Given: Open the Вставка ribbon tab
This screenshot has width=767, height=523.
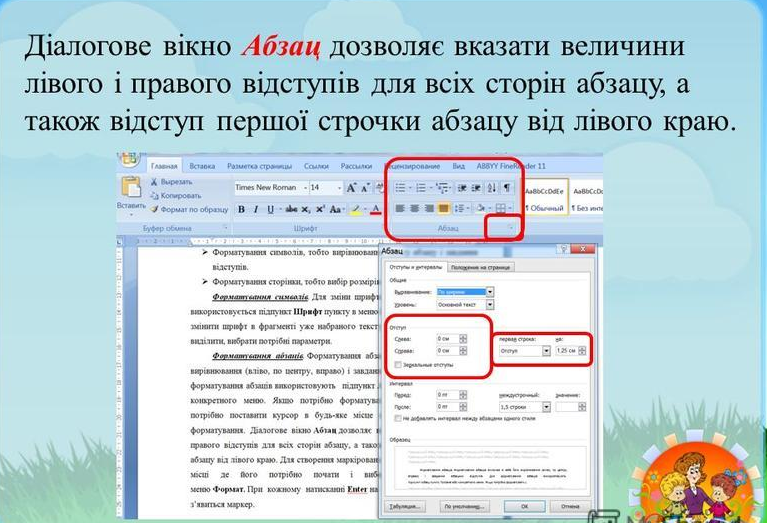Looking at the screenshot, I should pyautogui.click(x=202, y=166).
